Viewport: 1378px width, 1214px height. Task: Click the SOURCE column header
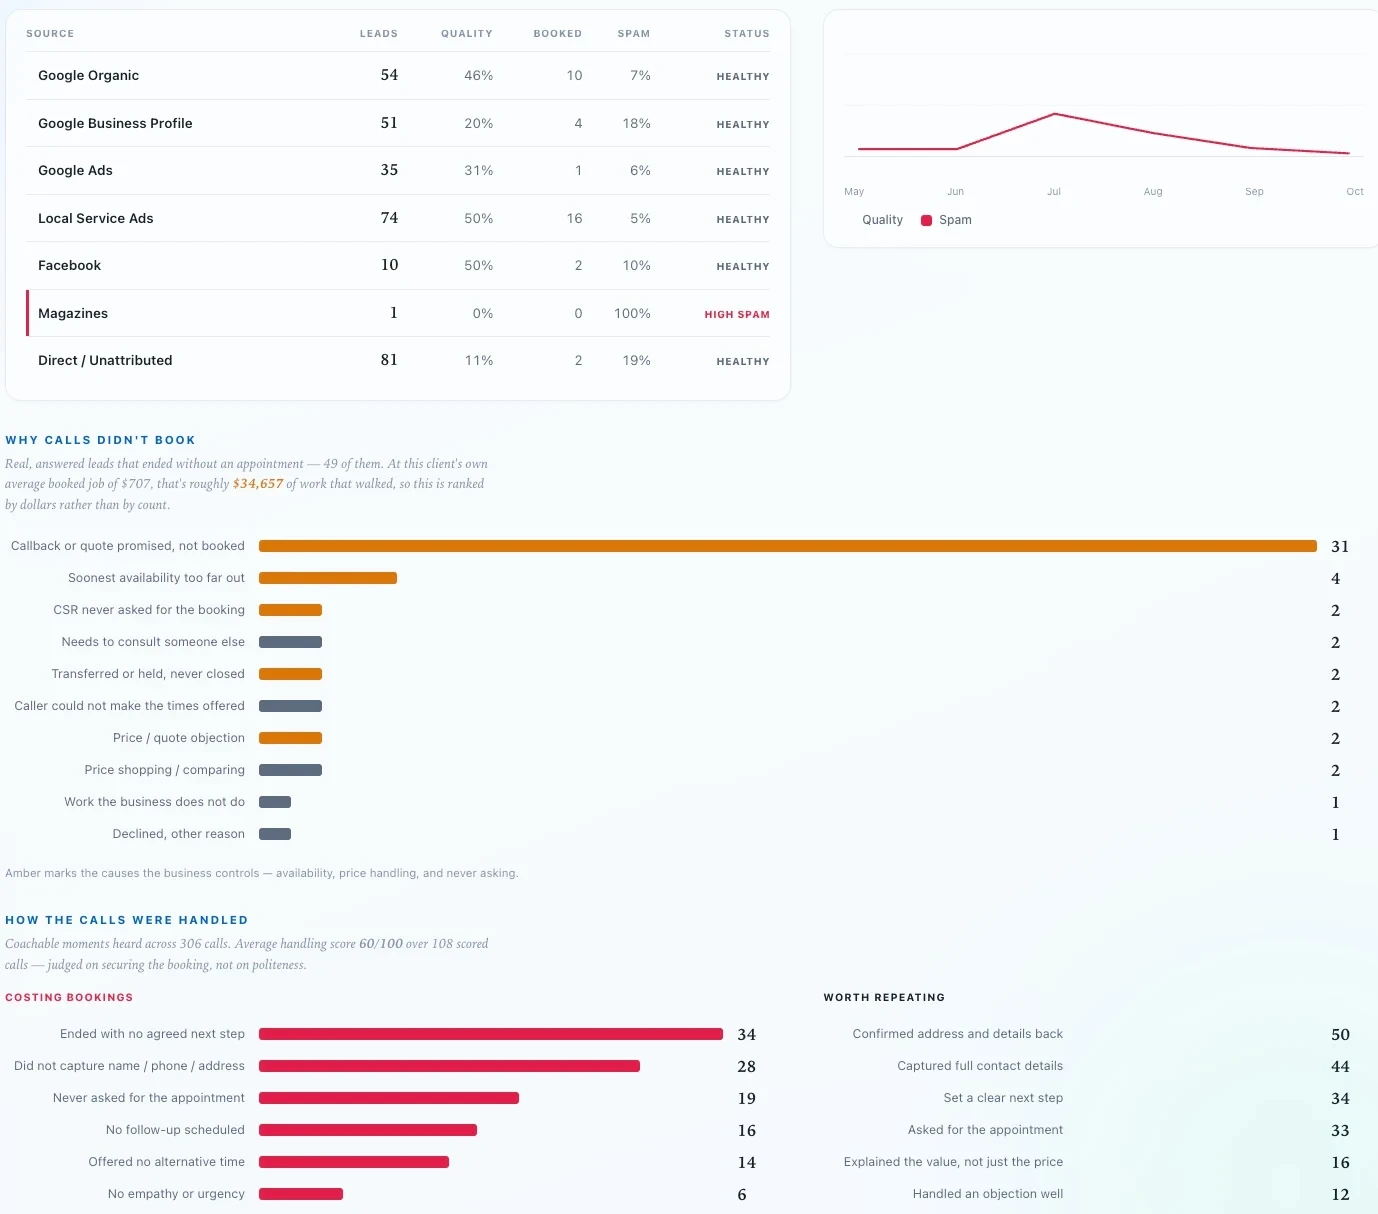pyautogui.click(x=50, y=34)
